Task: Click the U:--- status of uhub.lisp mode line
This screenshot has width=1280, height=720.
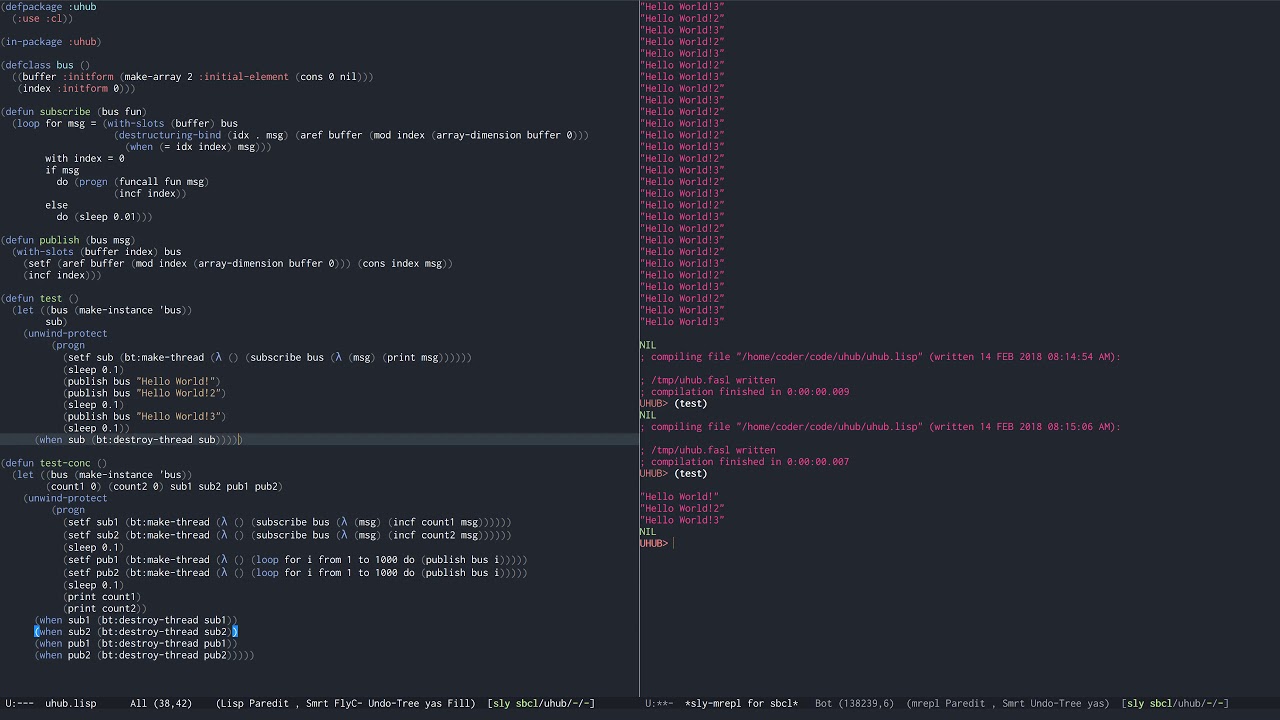Action: (x=19, y=704)
